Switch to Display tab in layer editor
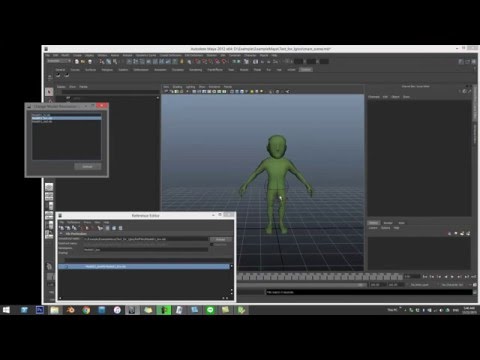The width and height of the screenshot is (480, 360). point(373,223)
